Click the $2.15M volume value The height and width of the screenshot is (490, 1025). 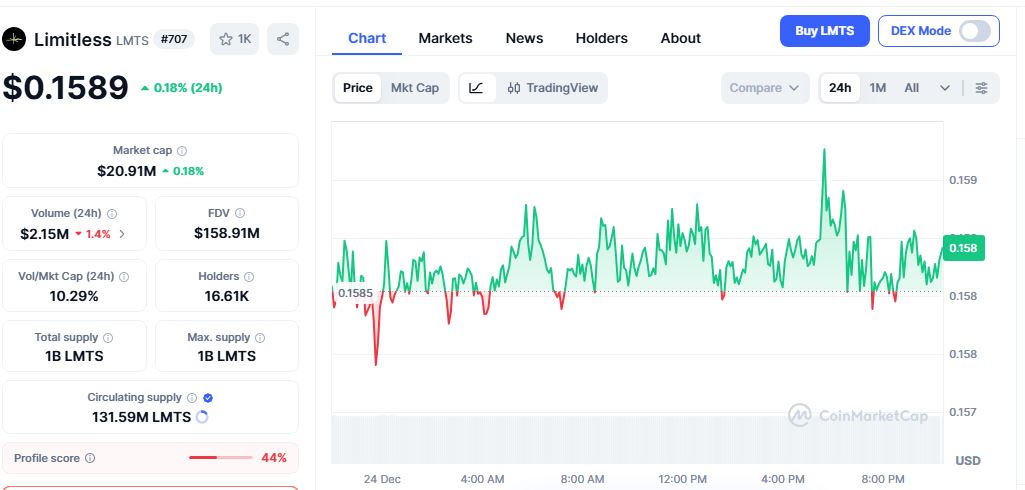coord(44,234)
